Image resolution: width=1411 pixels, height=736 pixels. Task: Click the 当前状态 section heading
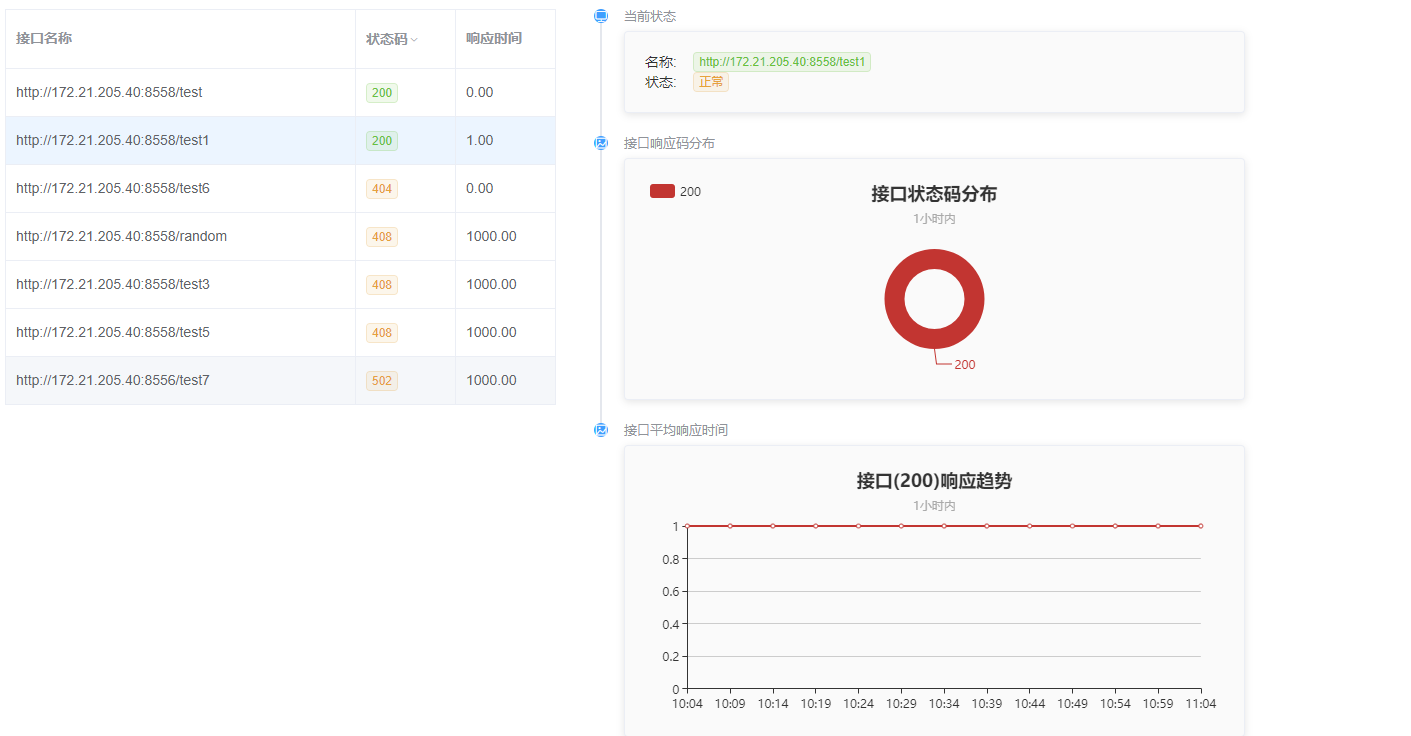point(650,16)
